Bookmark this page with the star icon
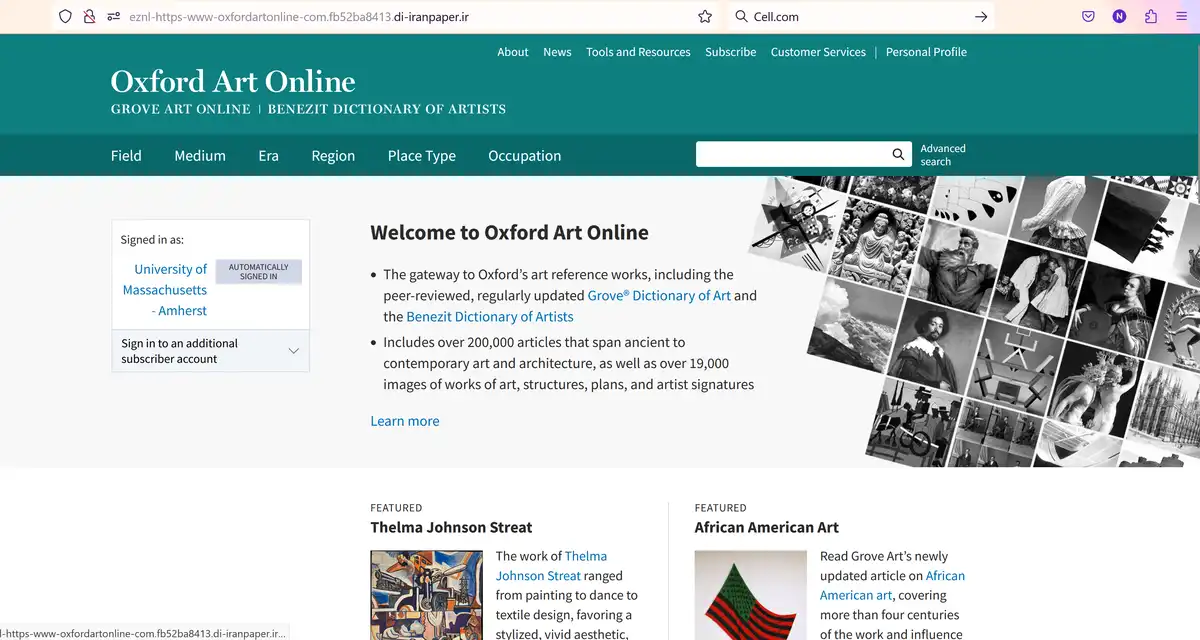1200x640 pixels. tap(705, 16)
